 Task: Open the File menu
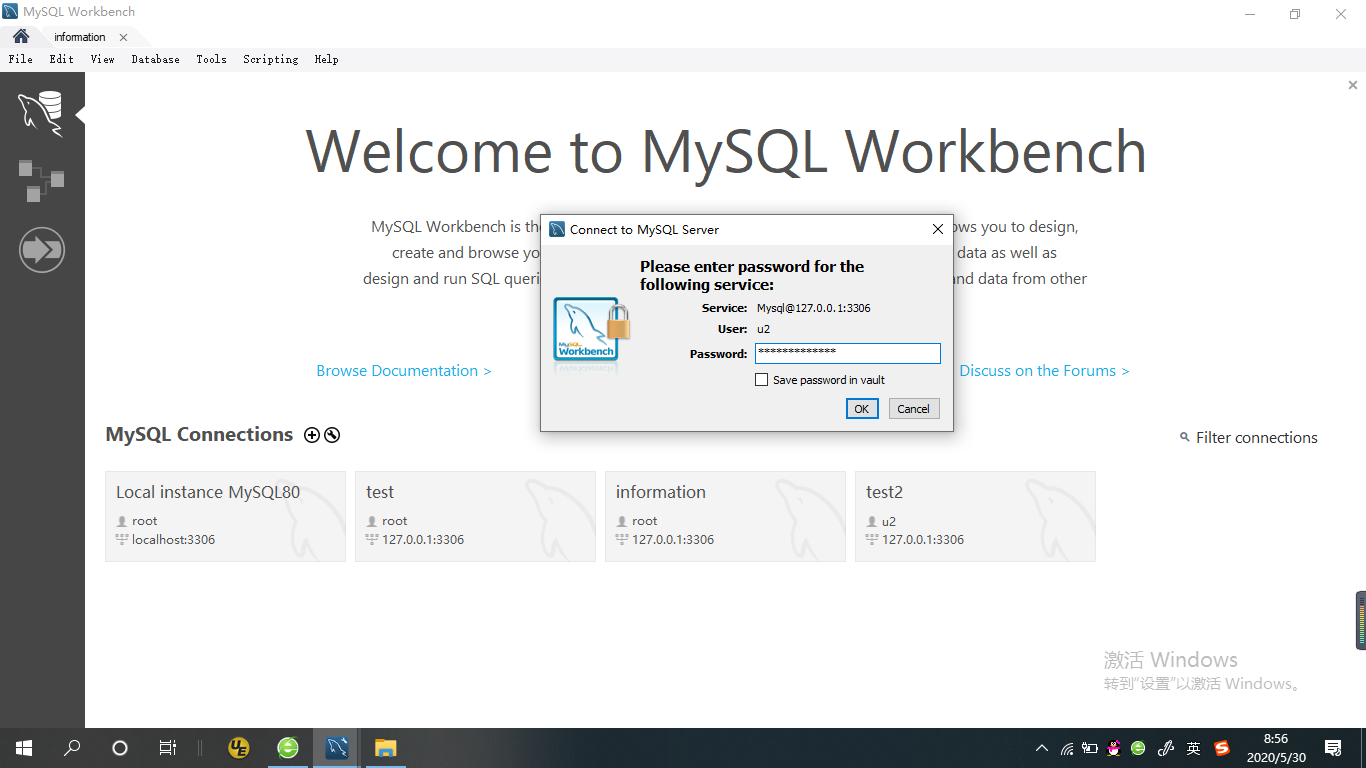tap(20, 59)
